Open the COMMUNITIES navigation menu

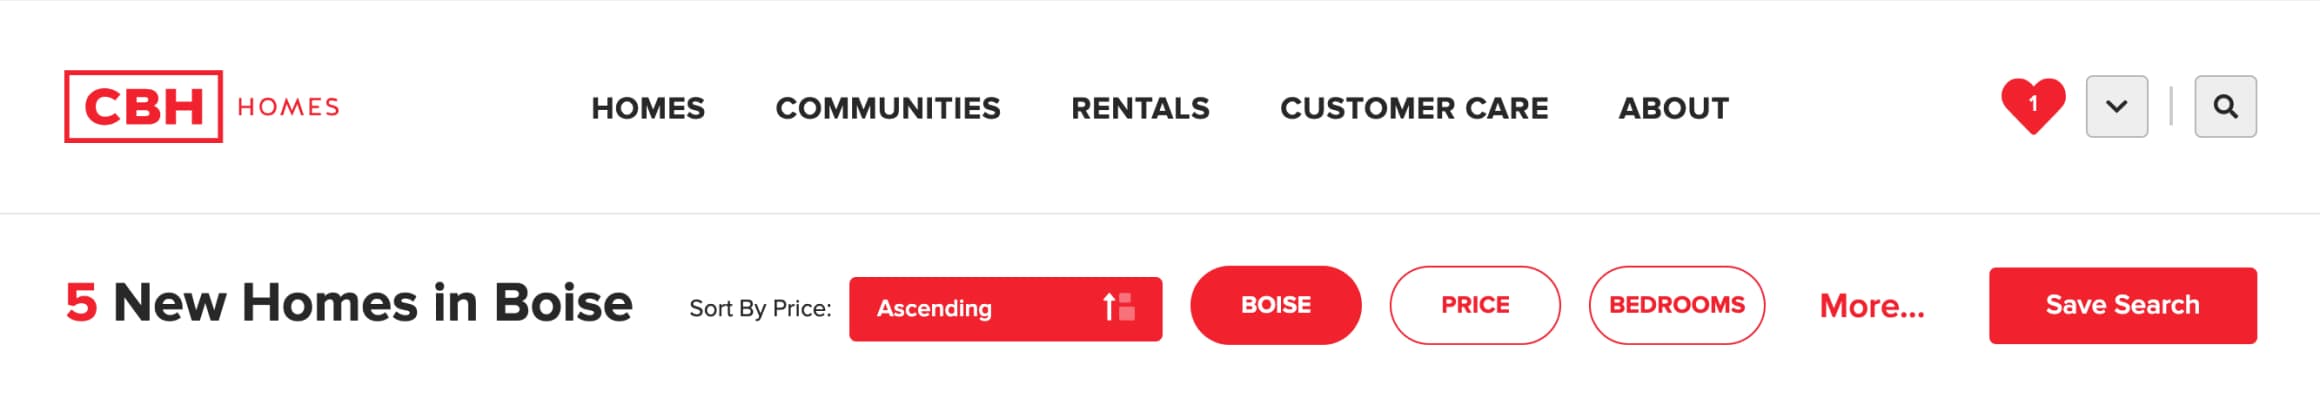[888, 108]
